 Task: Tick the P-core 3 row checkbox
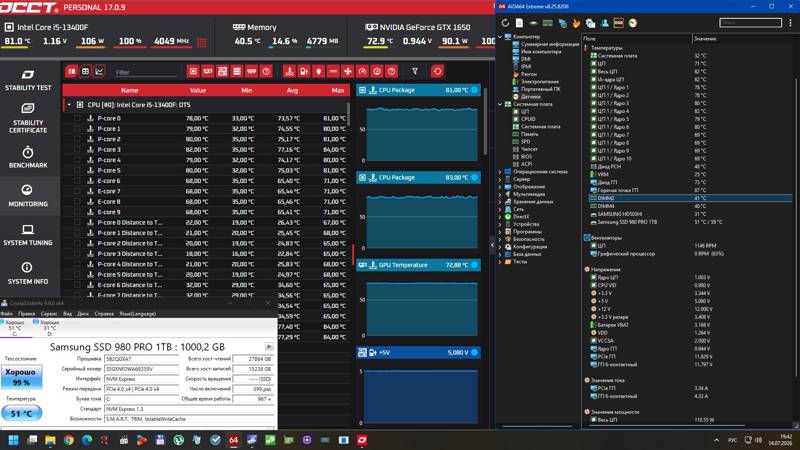[x=77, y=149]
